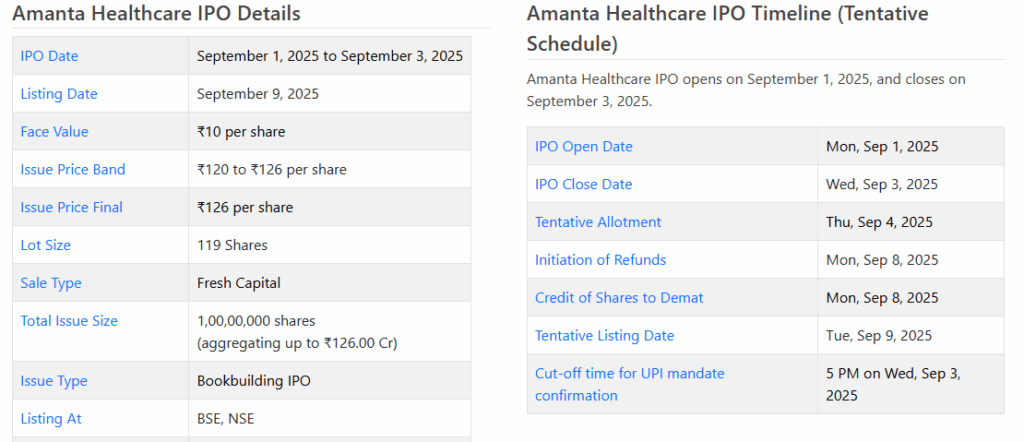Open the Issue Price Final link
Screen dimensions: 1024x442
point(71,208)
